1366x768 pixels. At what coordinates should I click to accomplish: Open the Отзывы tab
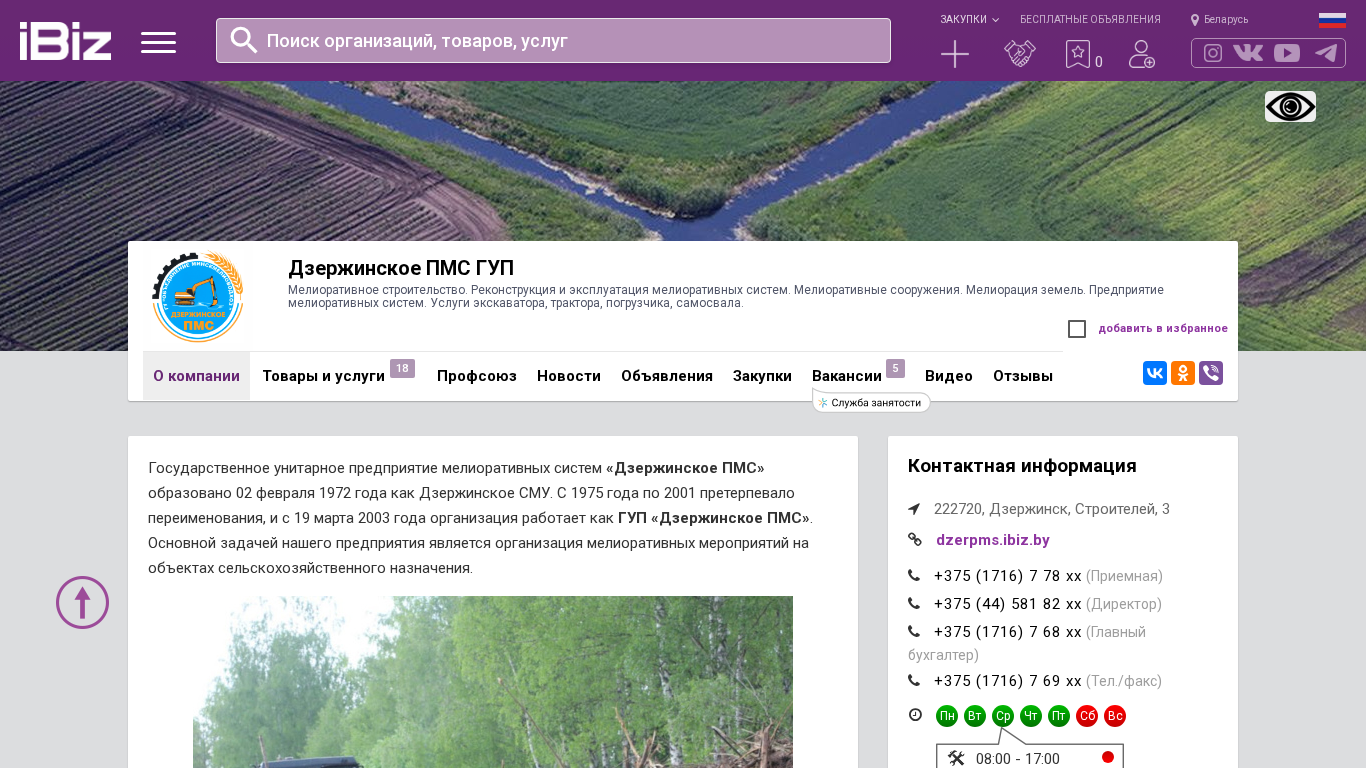[x=1023, y=376]
